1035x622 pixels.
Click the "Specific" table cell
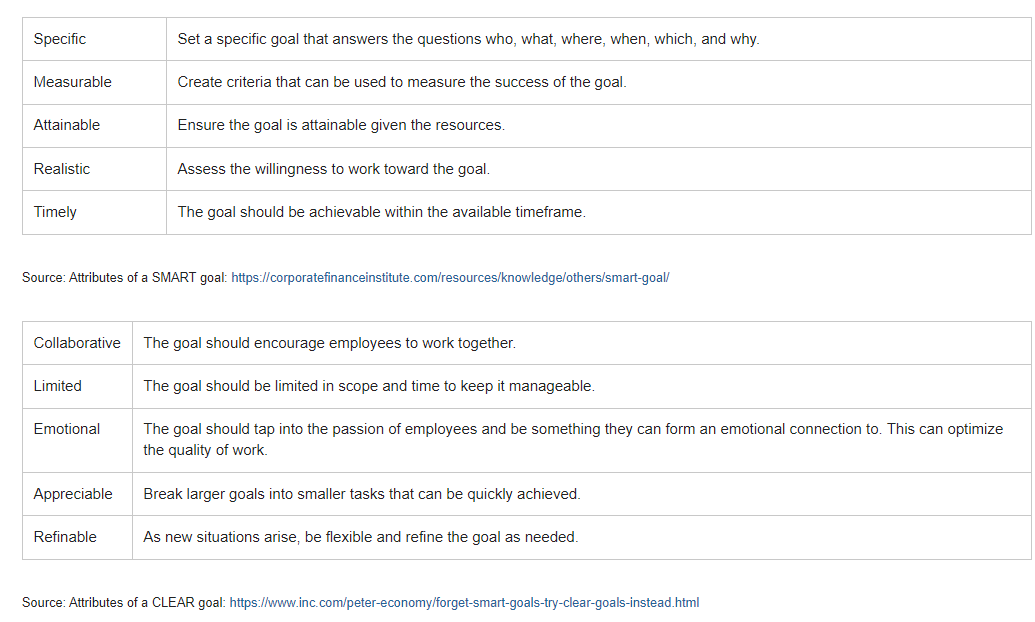pos(60,39)
